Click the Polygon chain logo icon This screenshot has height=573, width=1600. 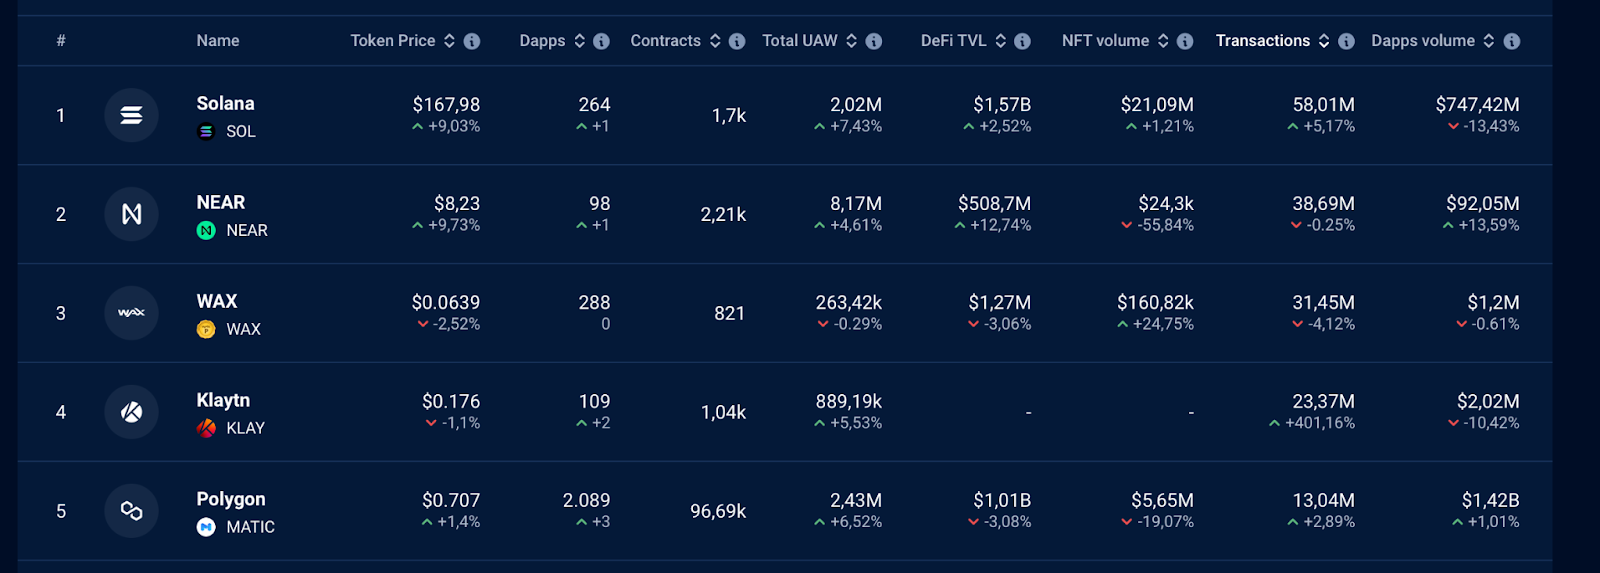click(x=131, y=511)
